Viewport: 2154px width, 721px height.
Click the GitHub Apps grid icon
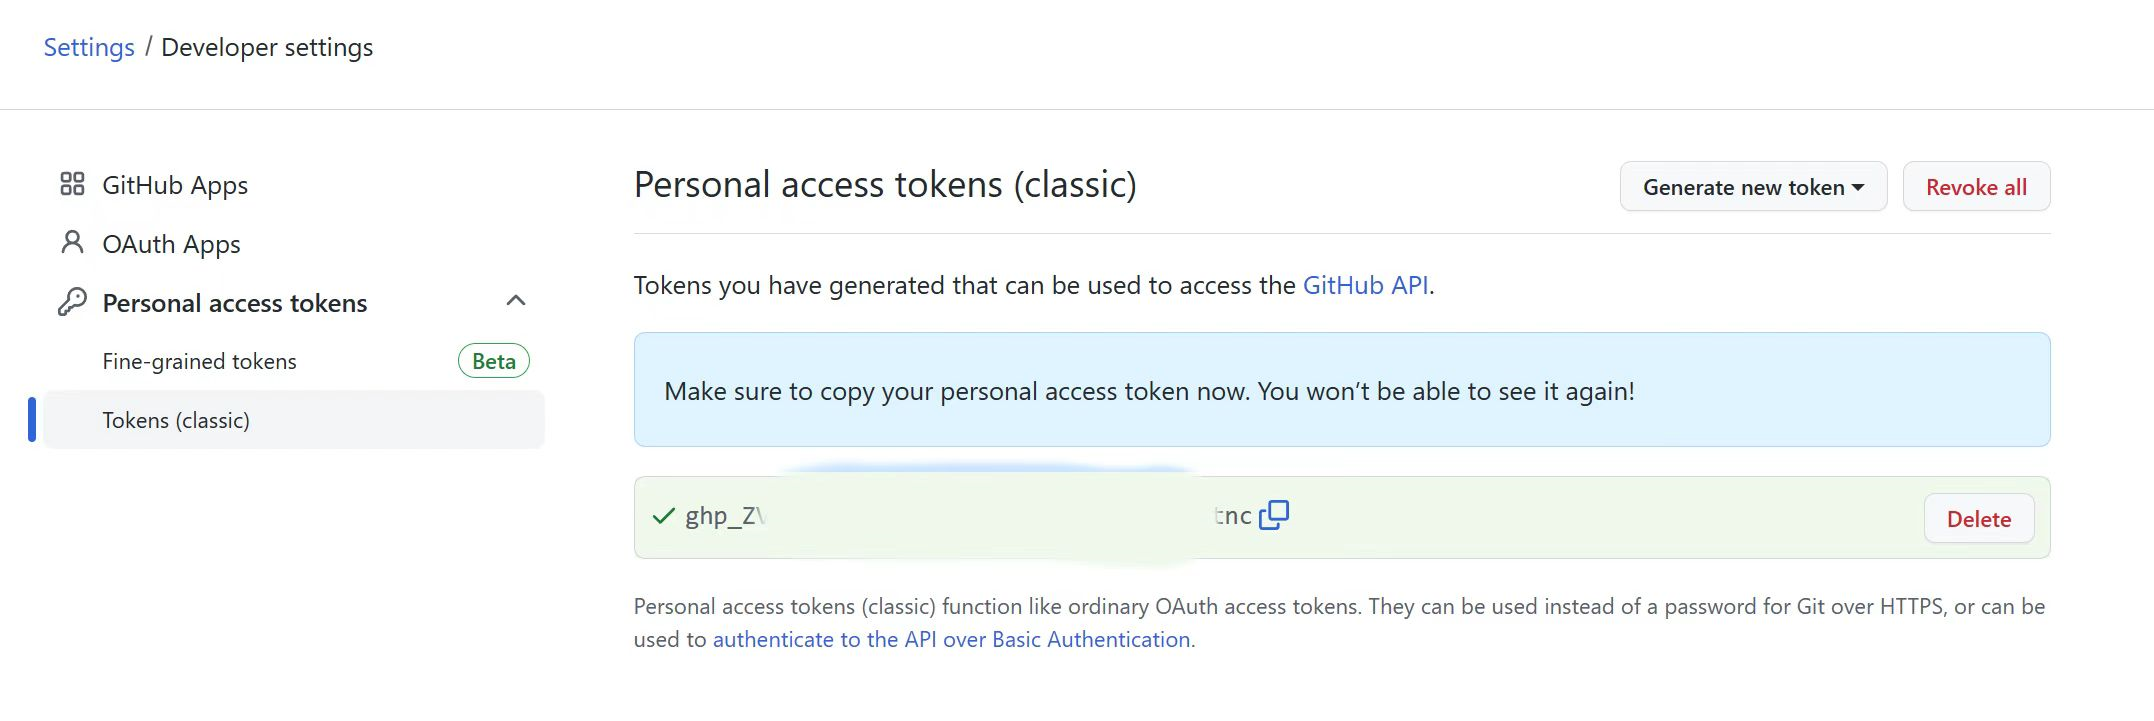click(72, 184)
